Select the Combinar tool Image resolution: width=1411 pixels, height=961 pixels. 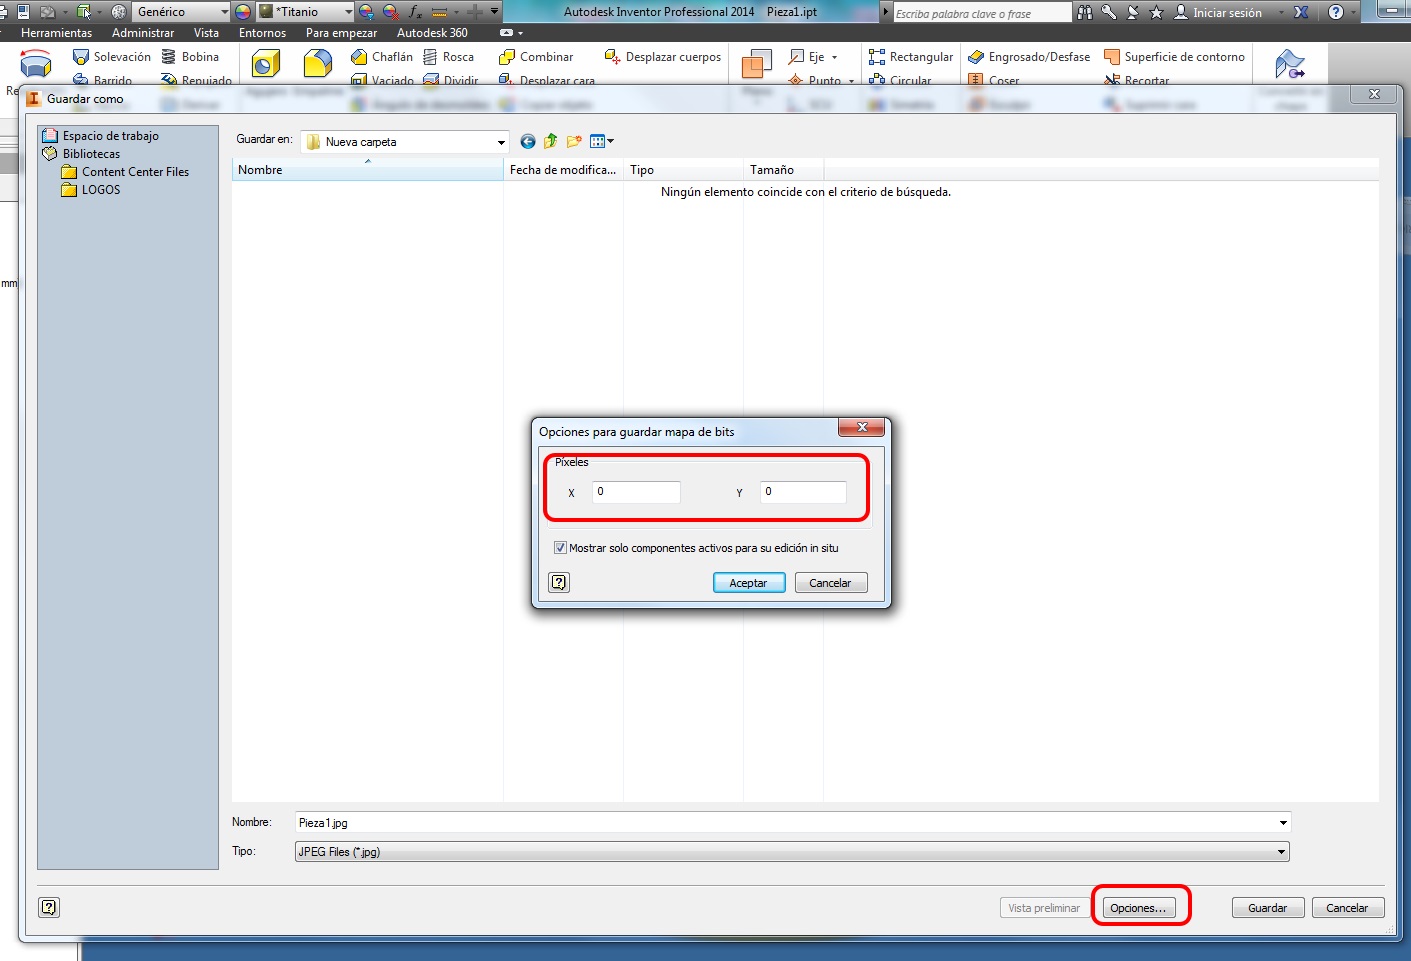point(537,57)
